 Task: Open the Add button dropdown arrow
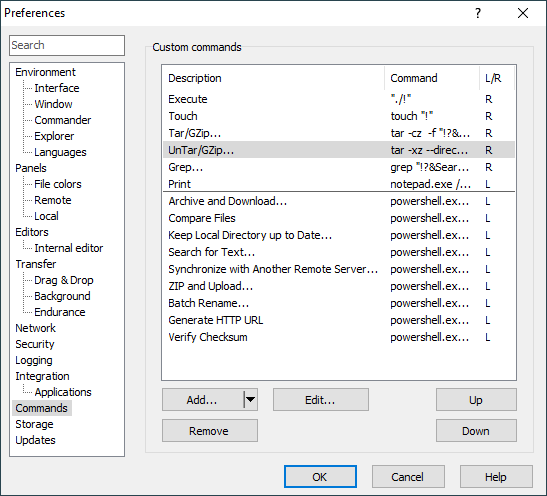click(x=250, y=400)
